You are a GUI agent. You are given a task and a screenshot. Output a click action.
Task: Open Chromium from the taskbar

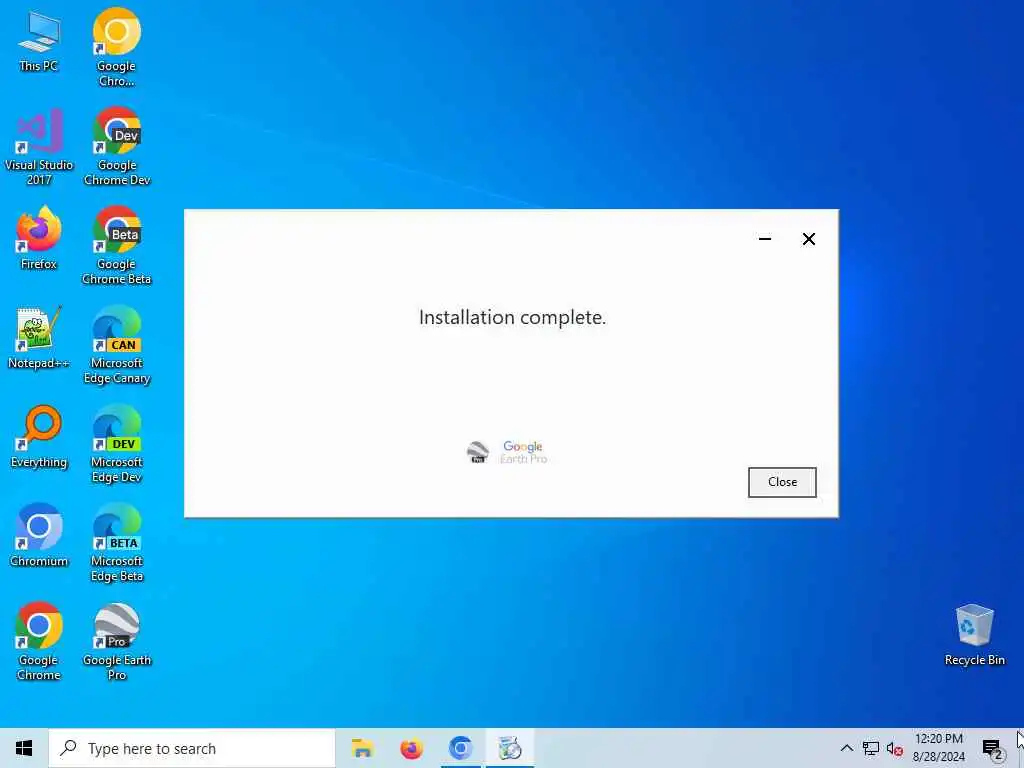click(461, 748)
